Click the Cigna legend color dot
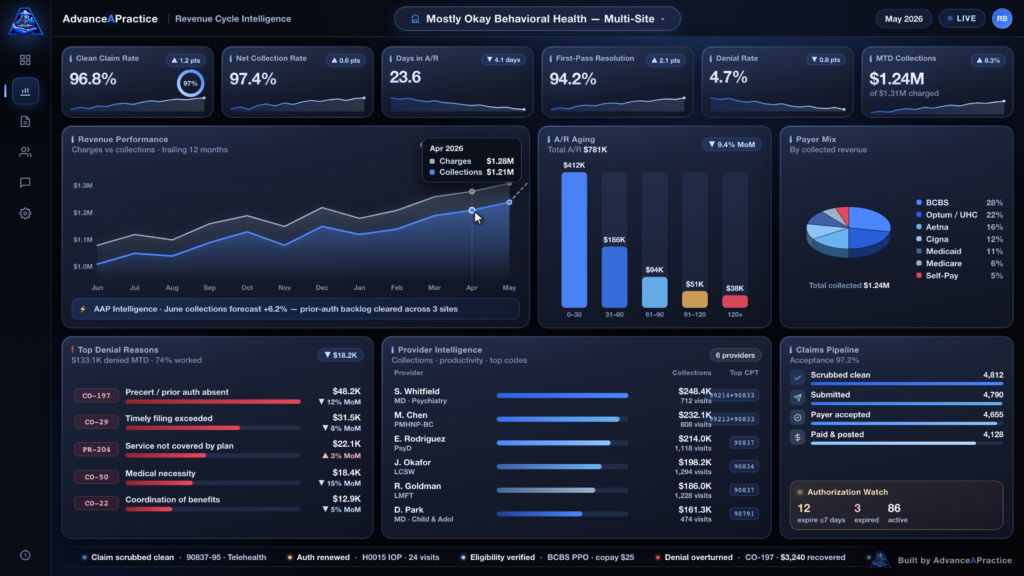This screenshot has width=1024, height=576. coord(919,239)
